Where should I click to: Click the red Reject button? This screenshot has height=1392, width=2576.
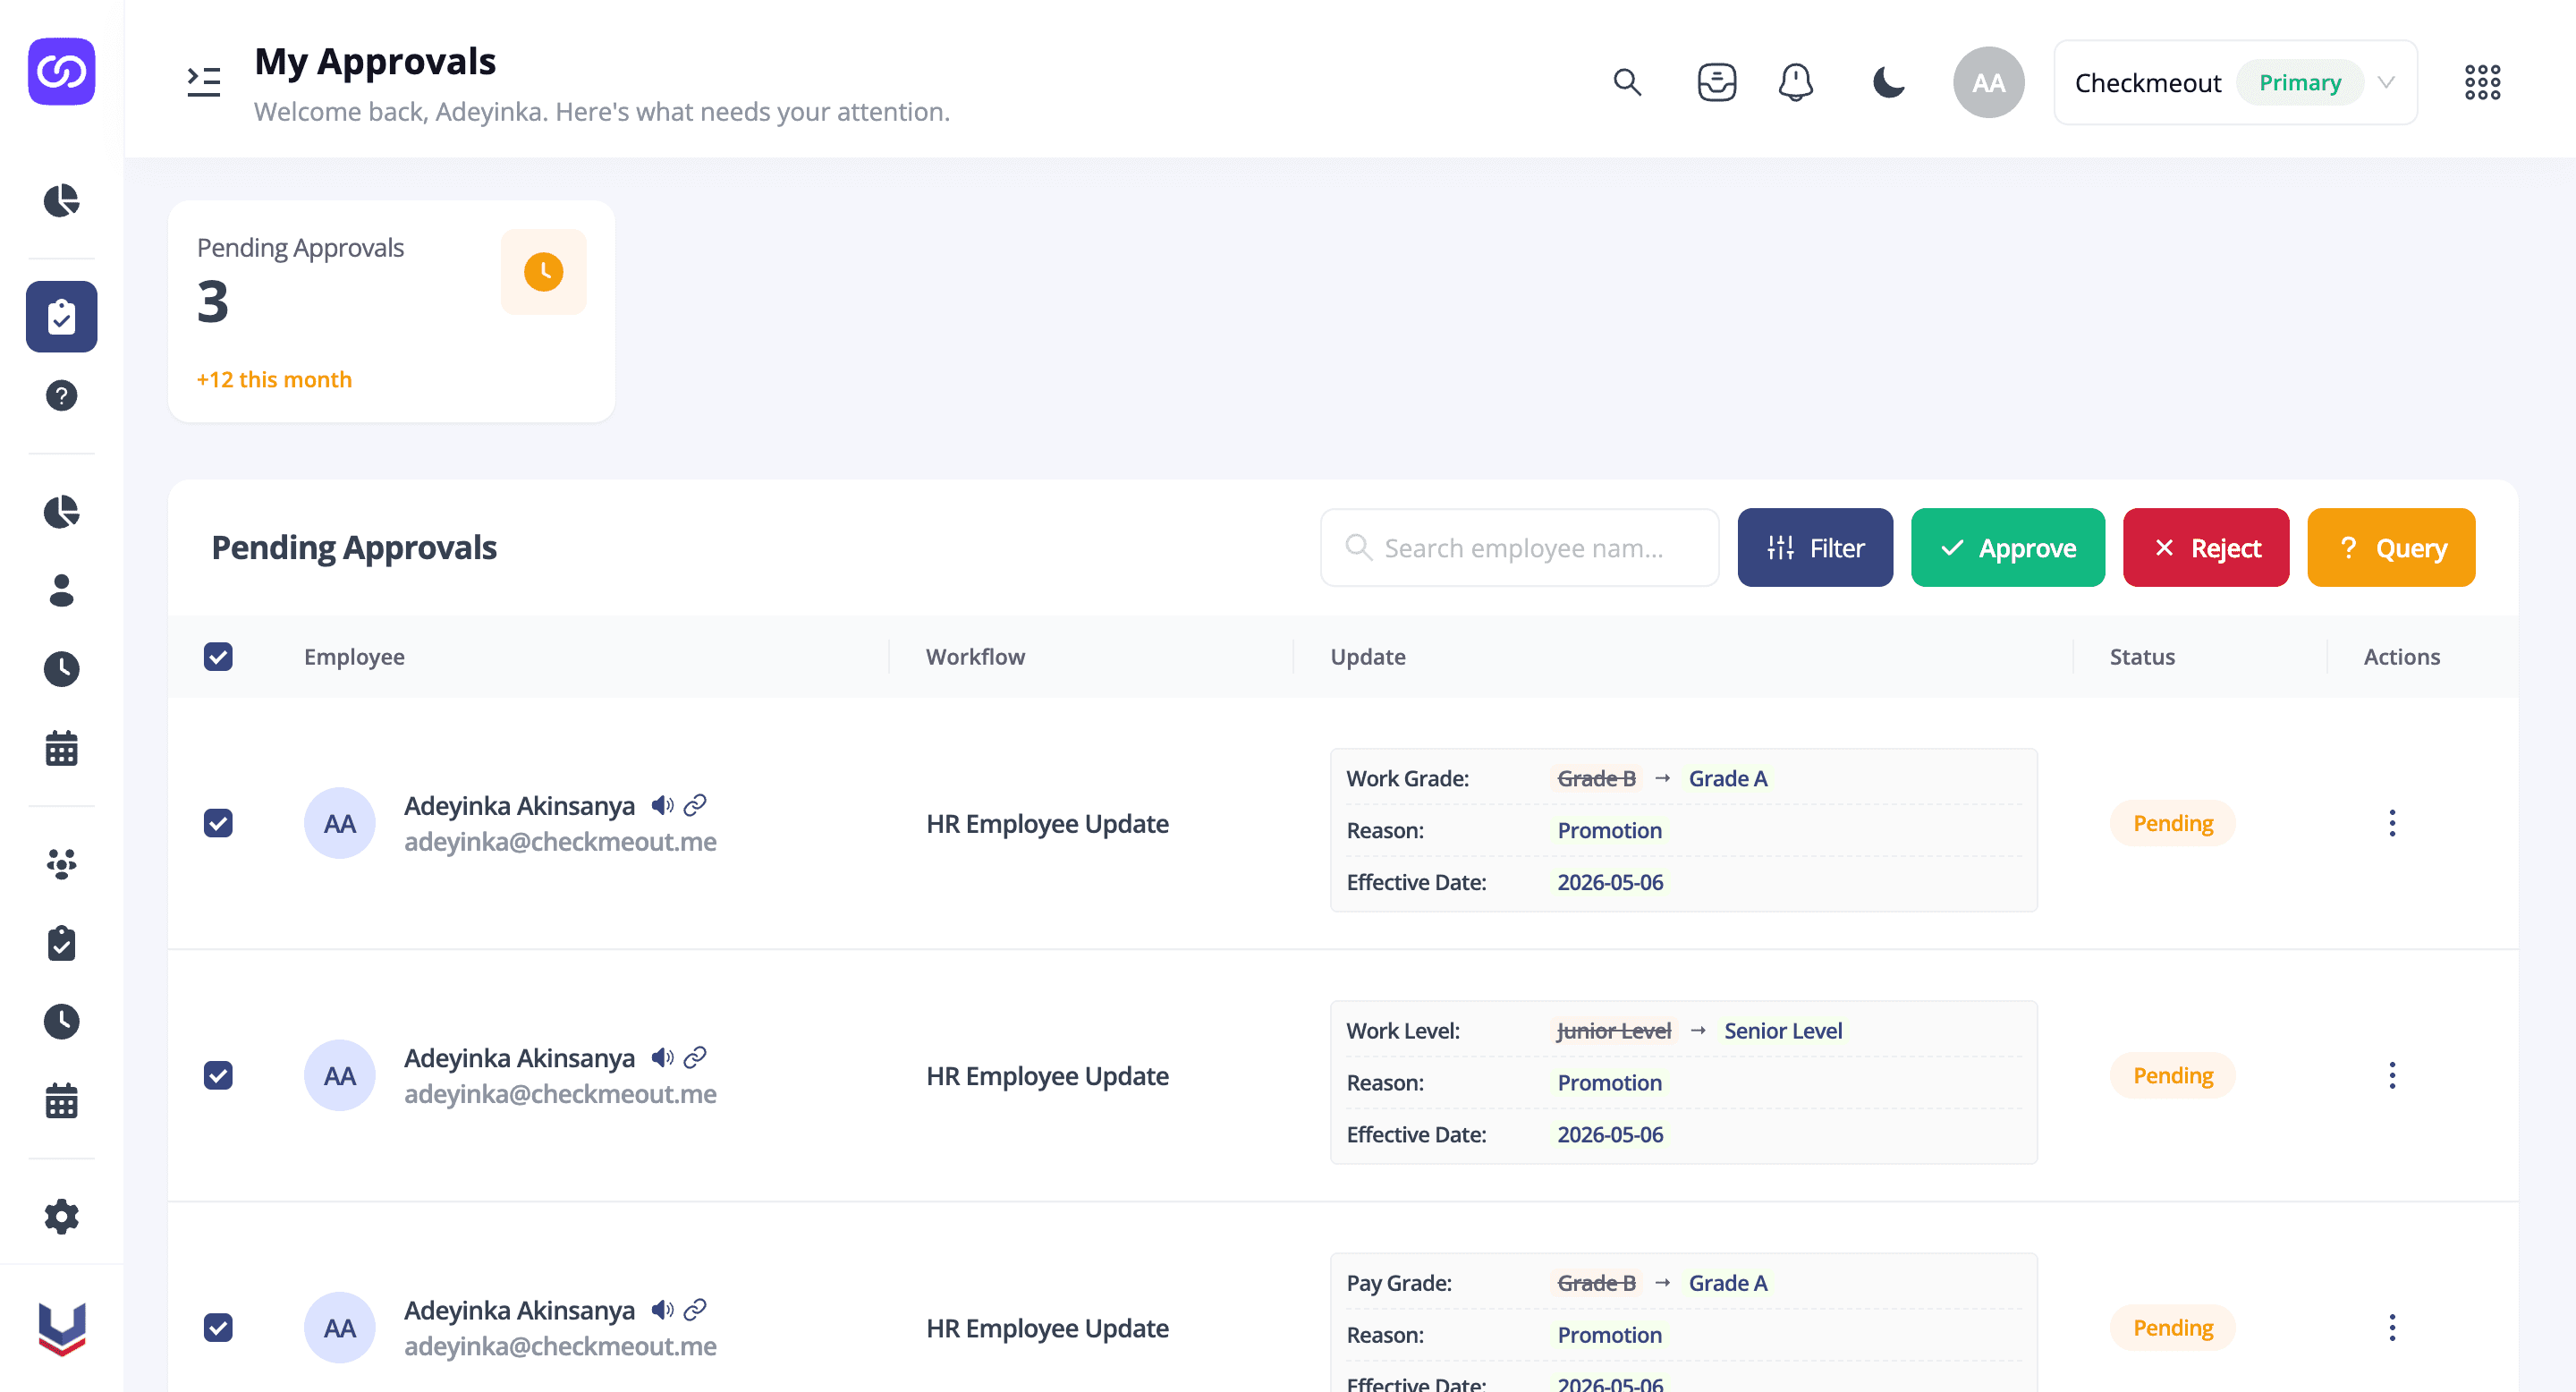2206,548
